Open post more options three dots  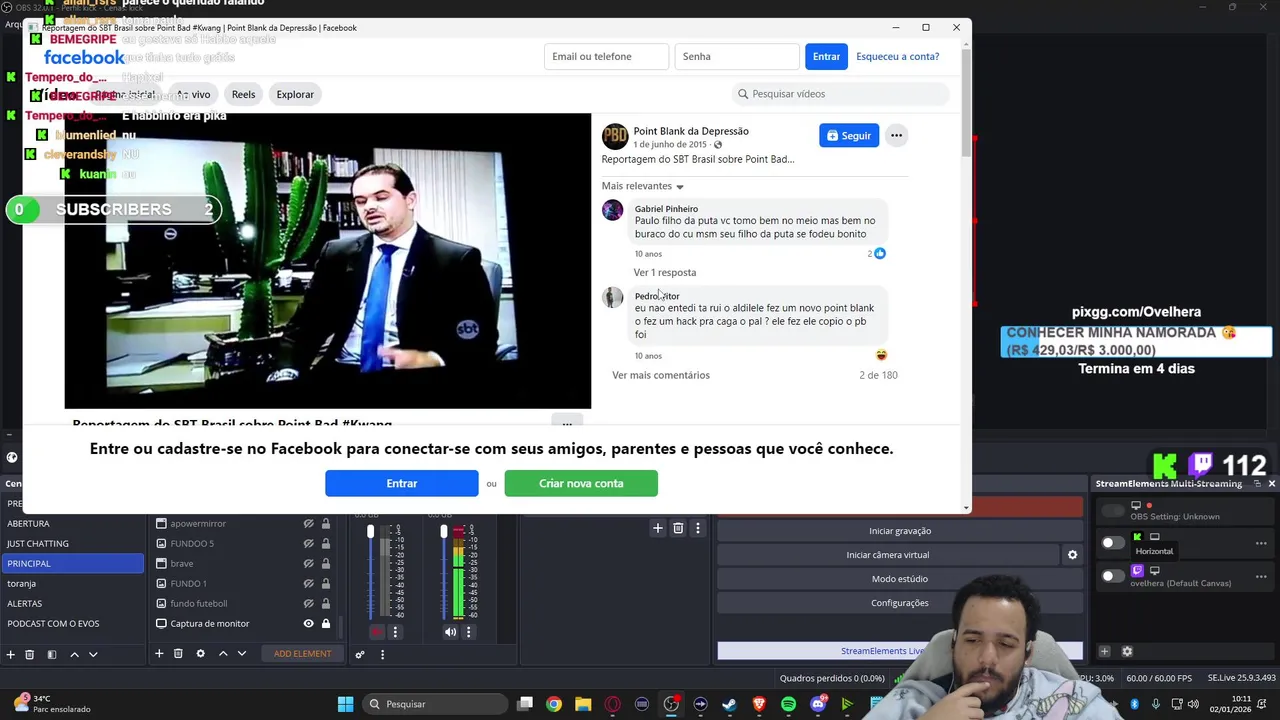click(896, 135)
